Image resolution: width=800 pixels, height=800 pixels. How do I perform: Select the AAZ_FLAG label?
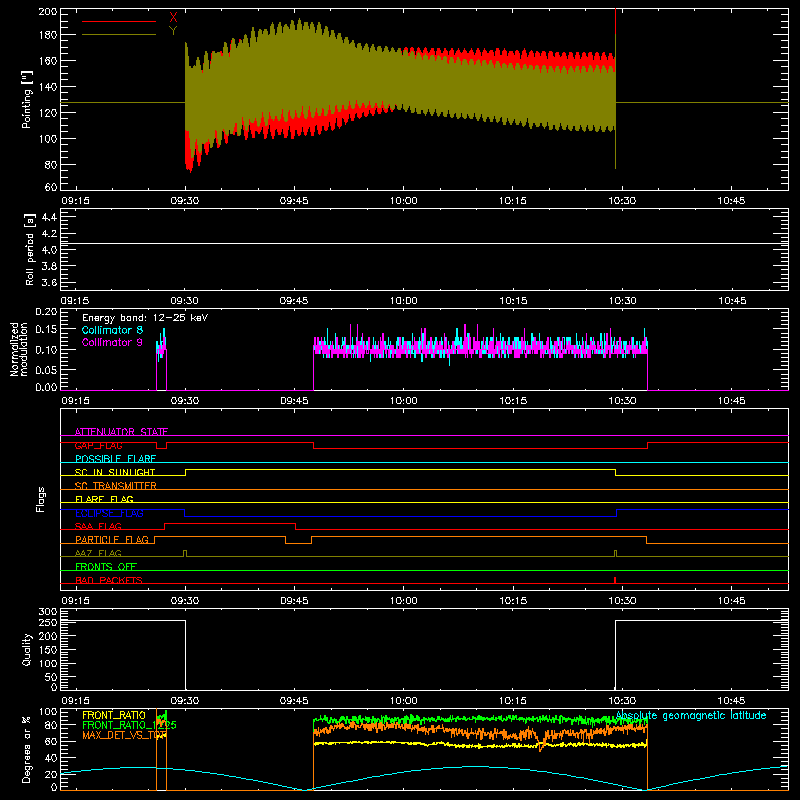98,553
